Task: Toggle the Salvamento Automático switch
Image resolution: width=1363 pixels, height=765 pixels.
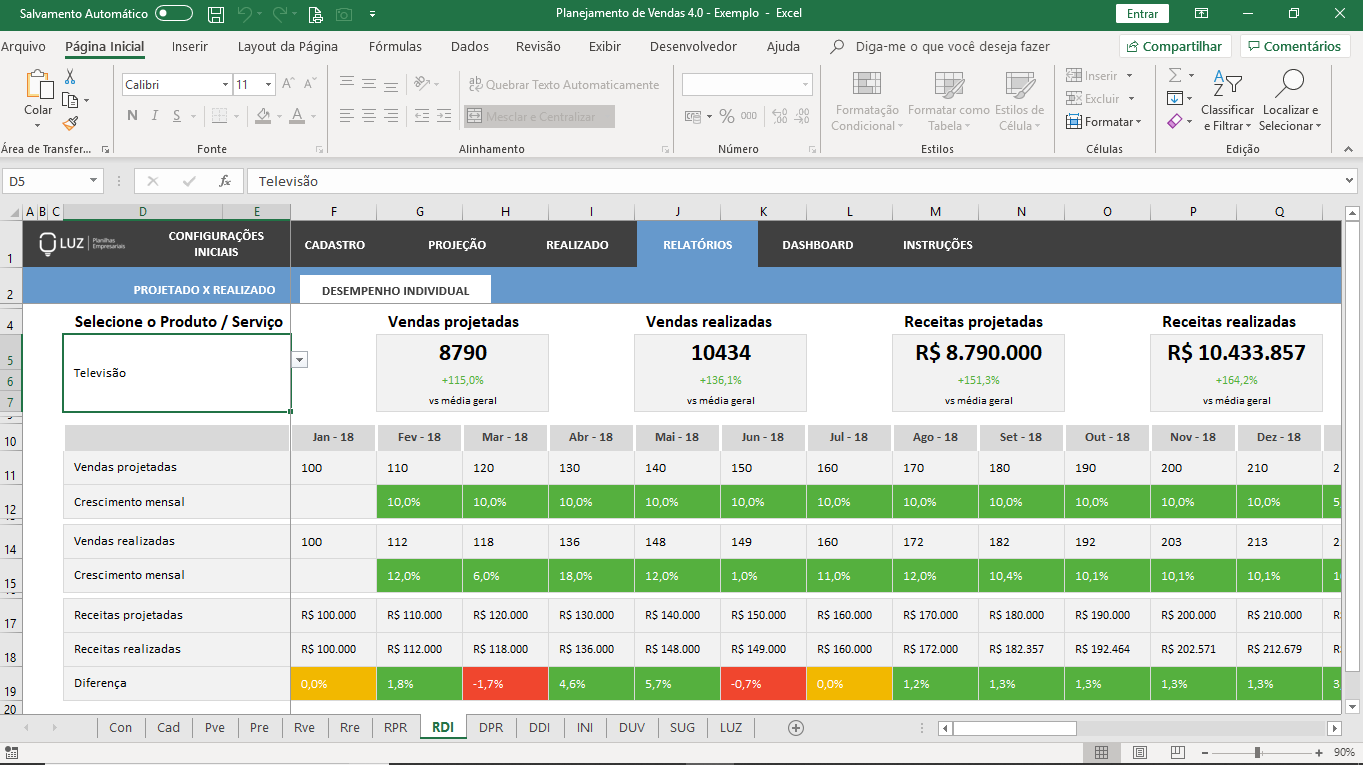Action: [x=174, y=14]
